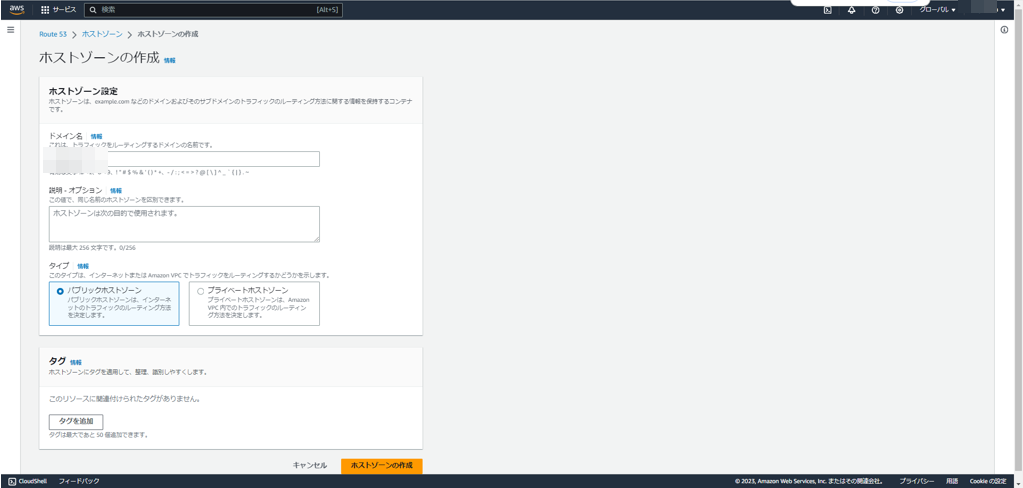Viewport: 1023px width, 488px height.
Task: Open the info panel icon at right
Action: click(1005, 30)
